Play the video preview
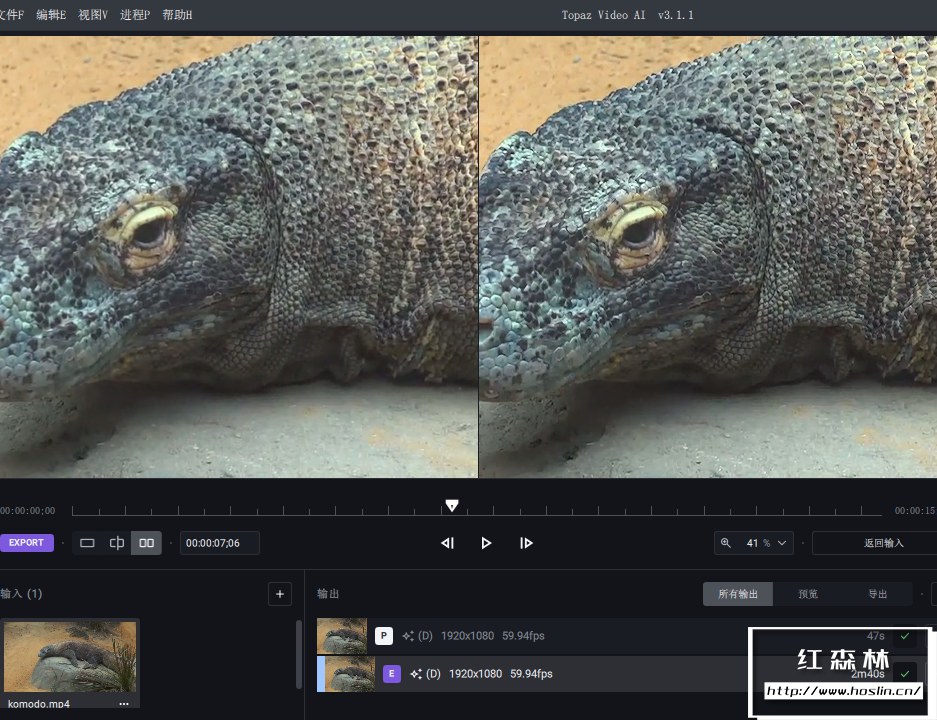The image size is (937, 720). [486, 543]
